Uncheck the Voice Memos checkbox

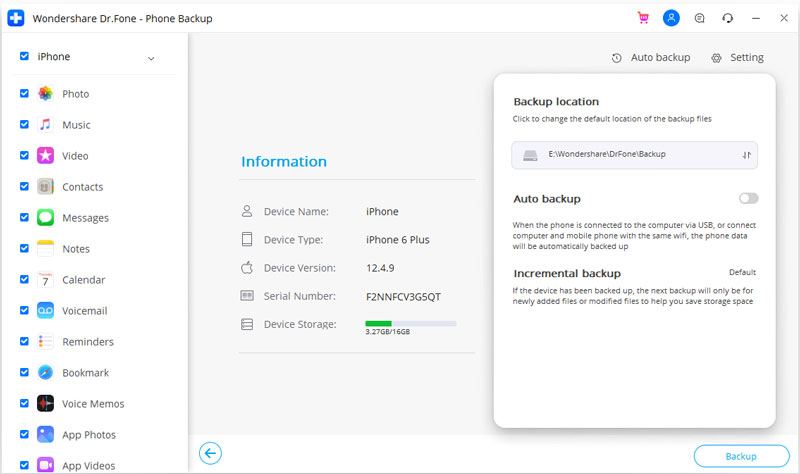pos(24,403)
